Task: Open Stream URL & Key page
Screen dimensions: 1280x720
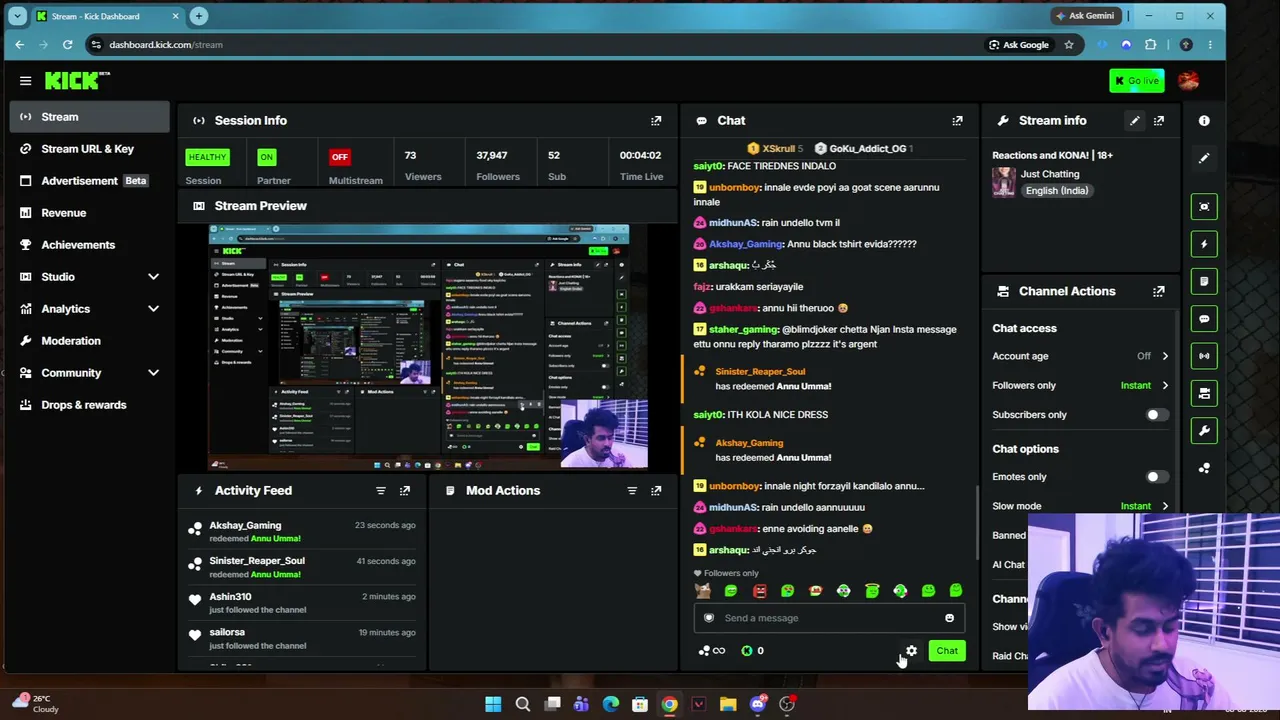Action: click(90, 149)
